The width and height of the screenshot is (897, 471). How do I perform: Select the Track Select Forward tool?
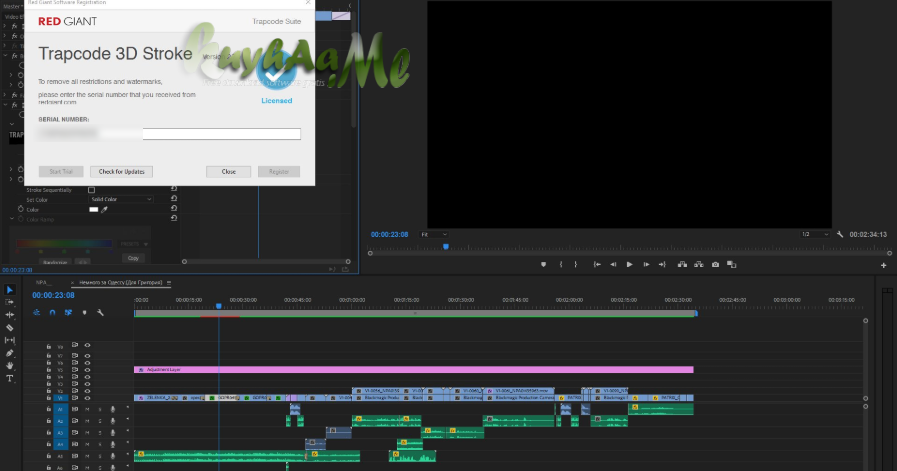pyautogui.click(x=10, y=302)
